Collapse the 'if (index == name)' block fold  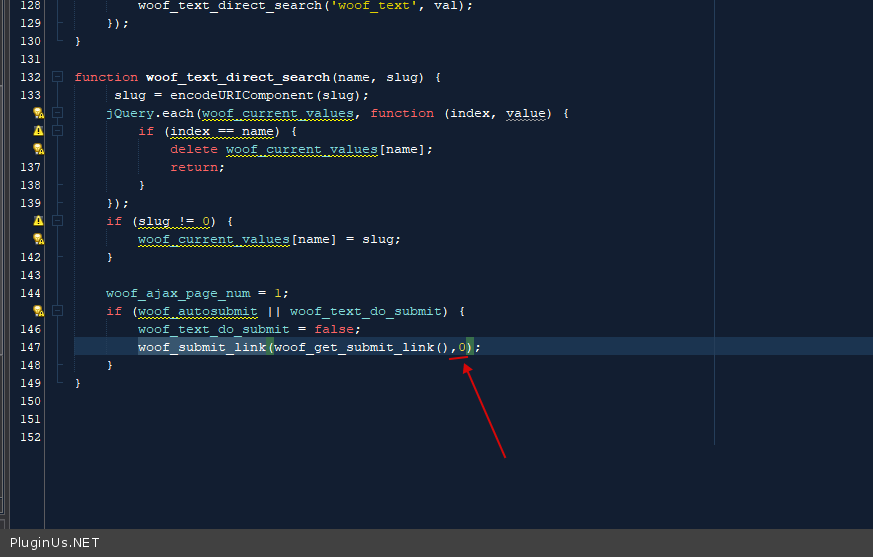(x=57, y=131)
